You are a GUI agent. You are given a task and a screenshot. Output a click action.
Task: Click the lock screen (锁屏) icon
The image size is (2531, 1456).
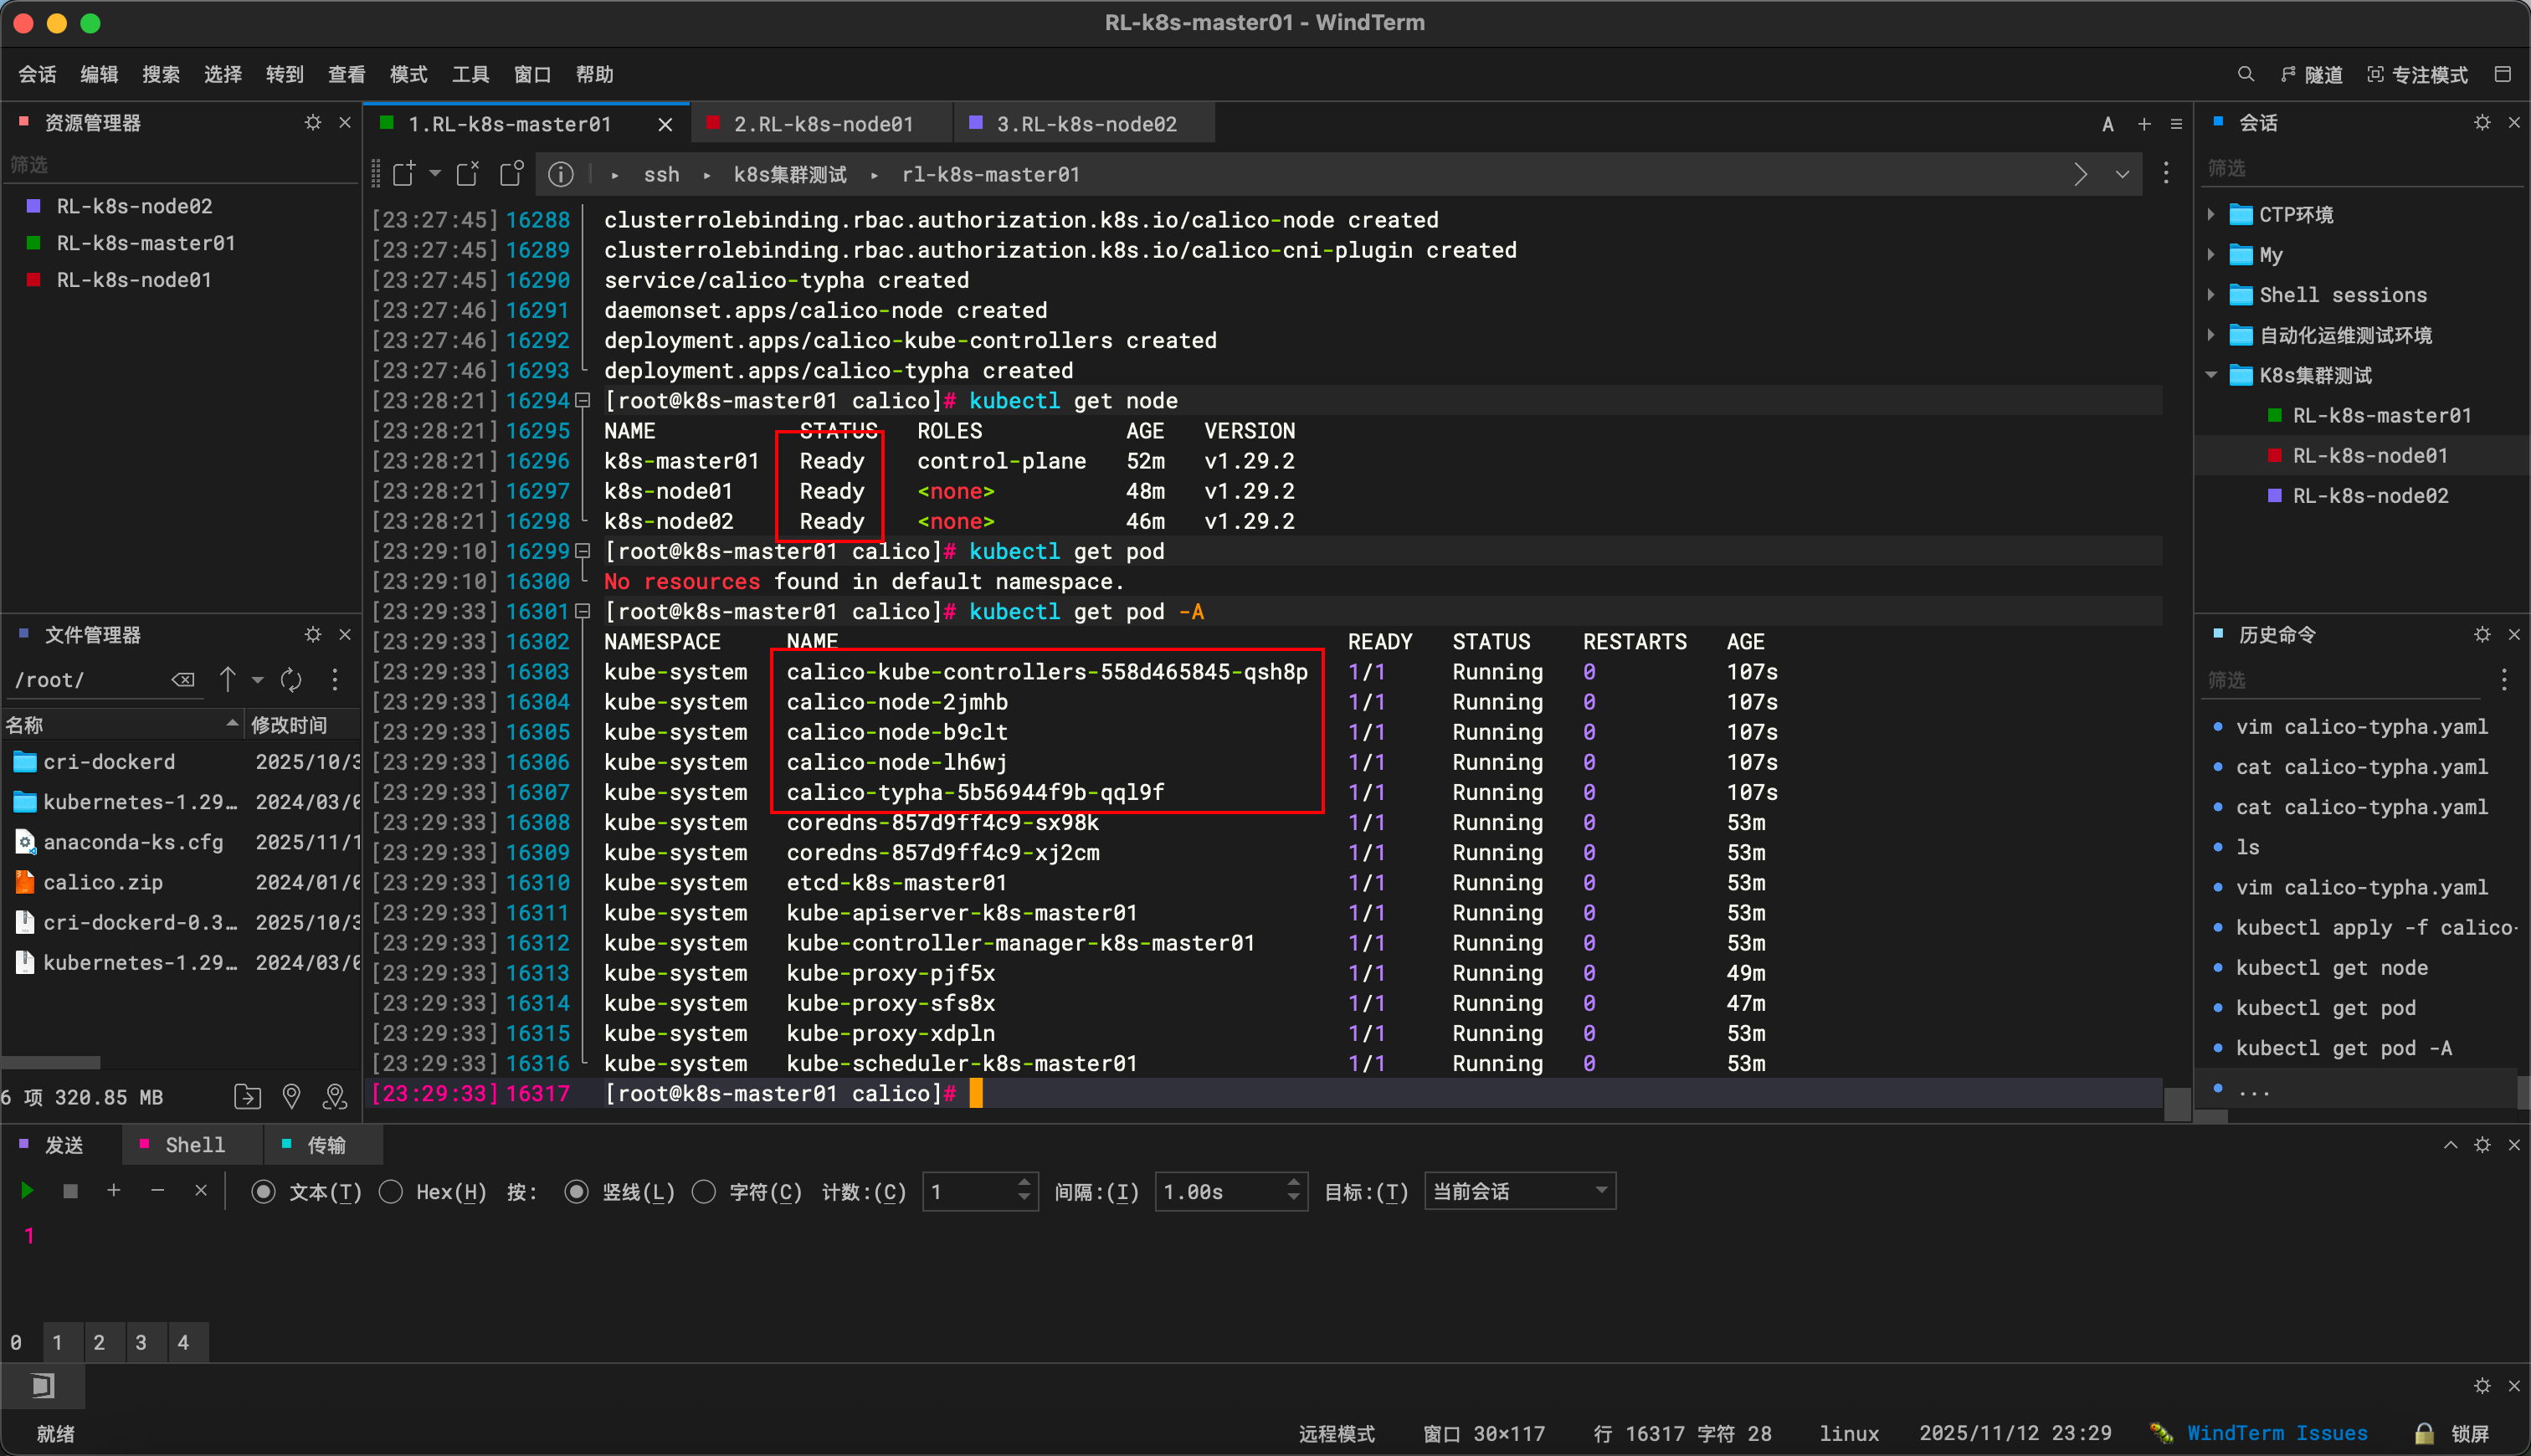2424,1433
